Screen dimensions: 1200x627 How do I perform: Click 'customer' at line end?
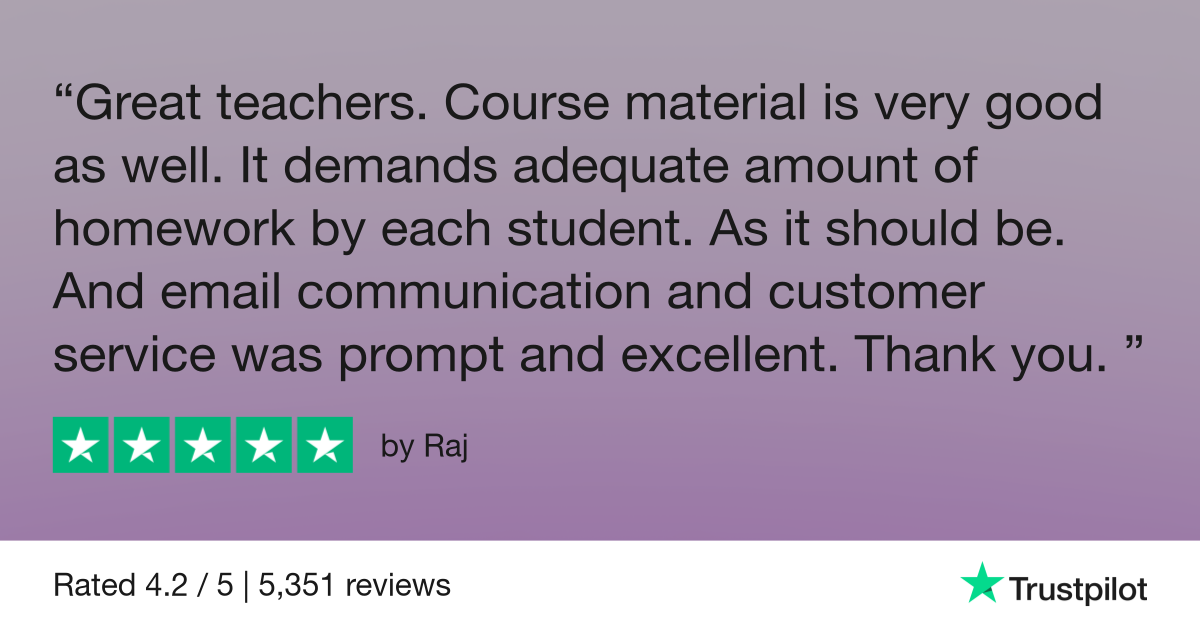[x=880, y=292]
